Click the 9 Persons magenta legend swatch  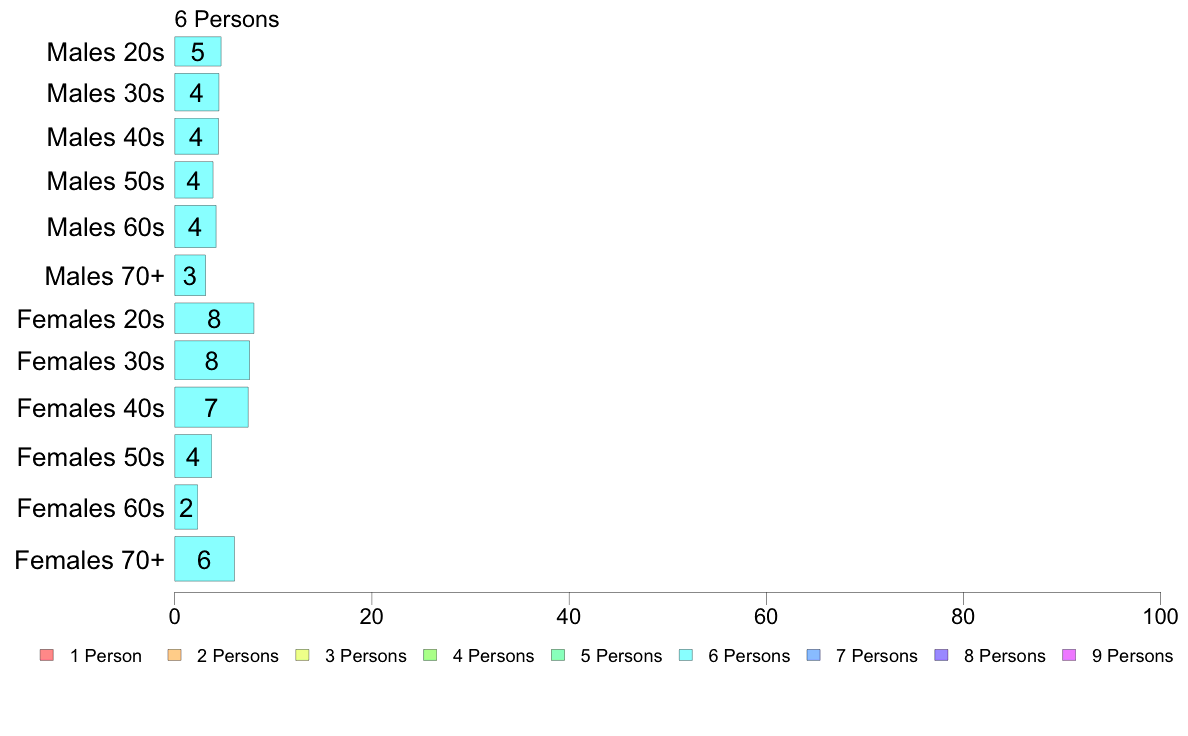1069,655
